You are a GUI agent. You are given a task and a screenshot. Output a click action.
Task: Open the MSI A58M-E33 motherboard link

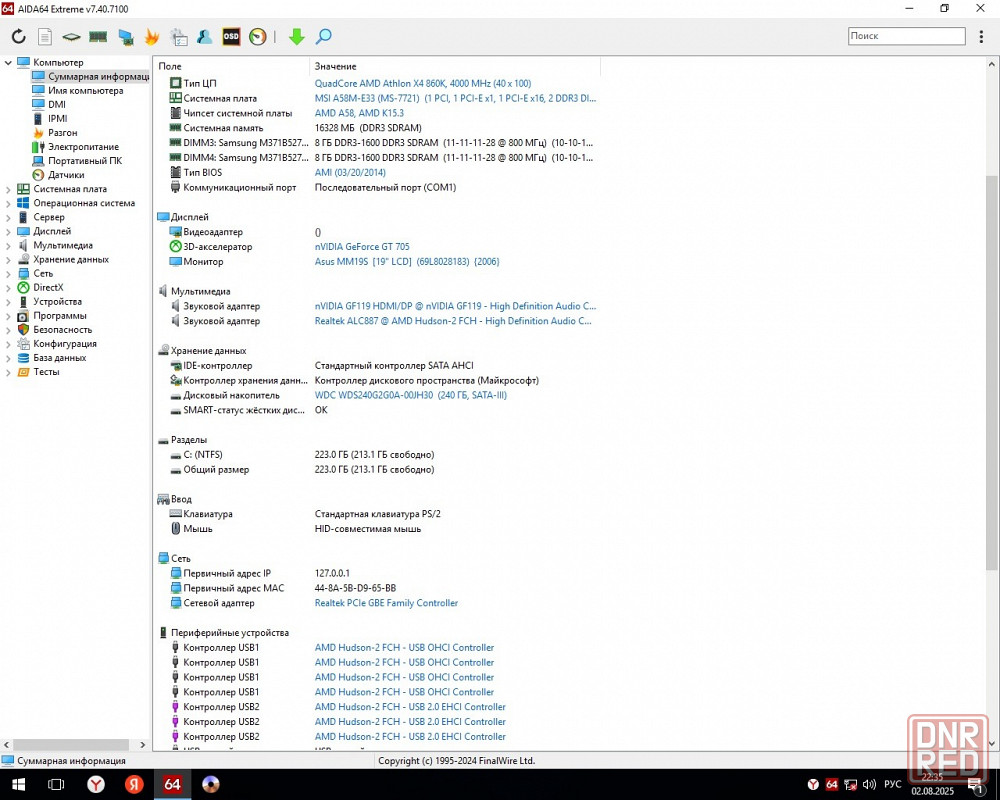(455, 98)
